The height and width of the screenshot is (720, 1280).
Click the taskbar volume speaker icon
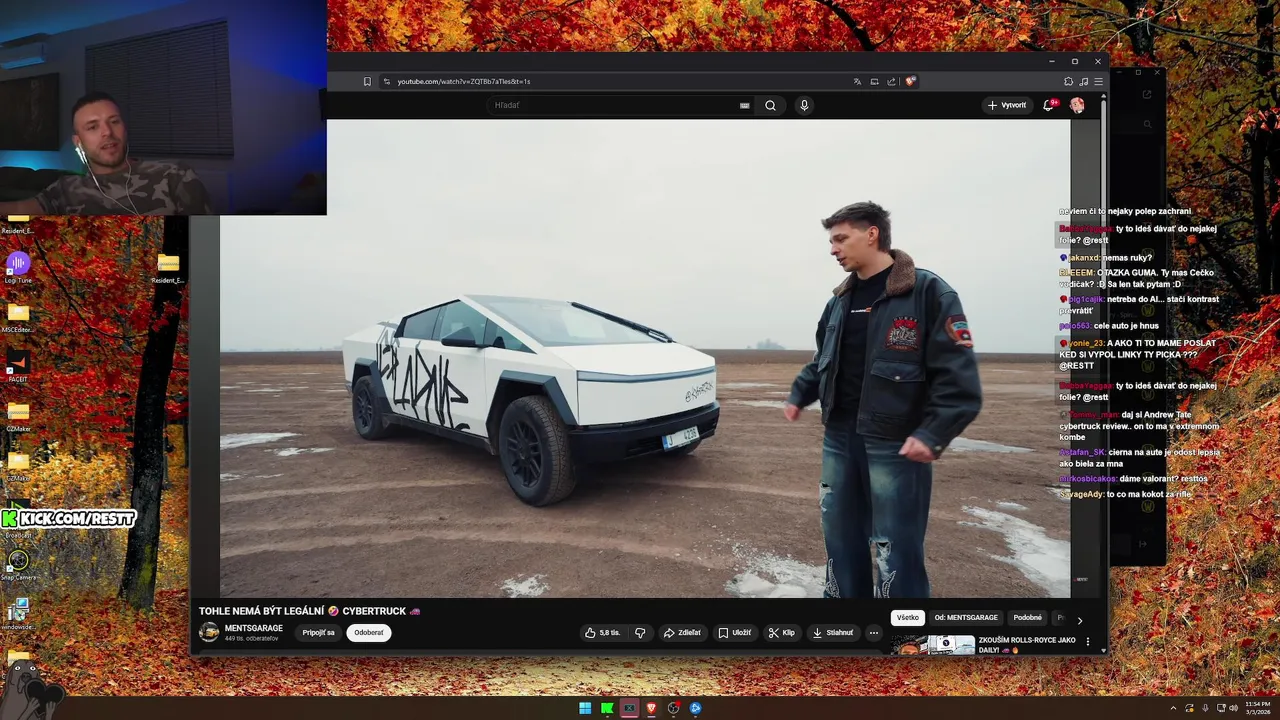(1233, 708)
